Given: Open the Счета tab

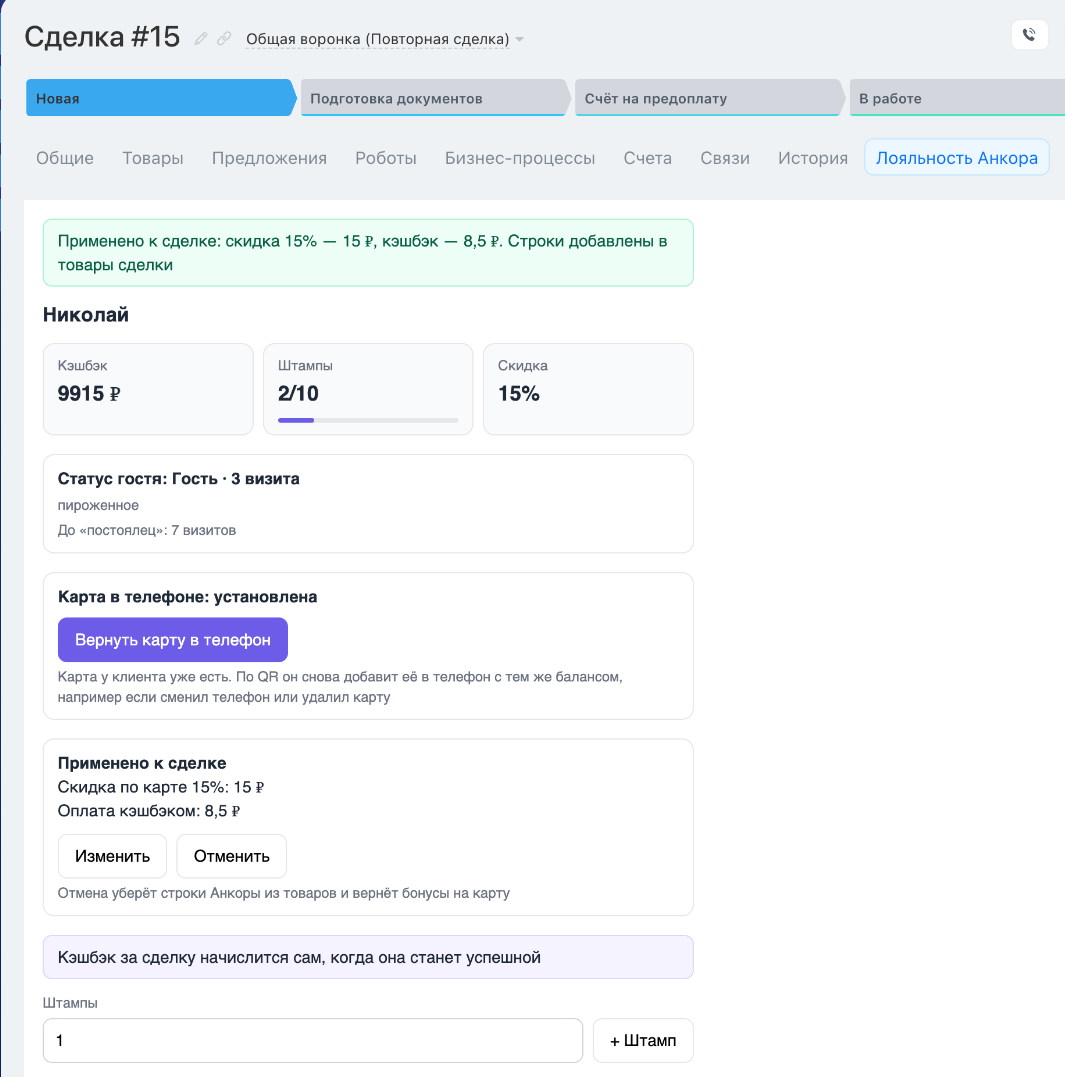Looking at the screenshot, I should 648,158.
